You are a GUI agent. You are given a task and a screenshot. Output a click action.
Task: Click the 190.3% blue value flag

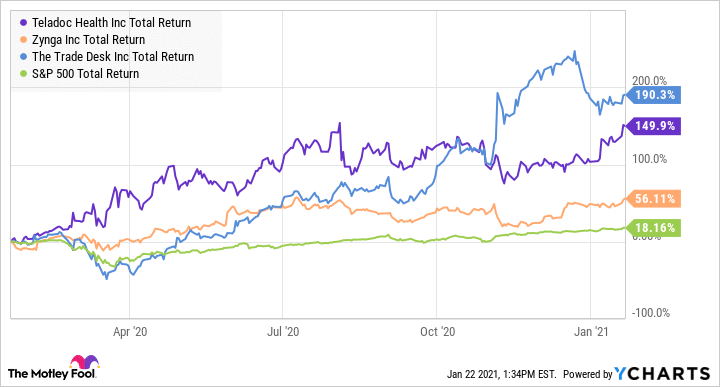click(653, 95)
